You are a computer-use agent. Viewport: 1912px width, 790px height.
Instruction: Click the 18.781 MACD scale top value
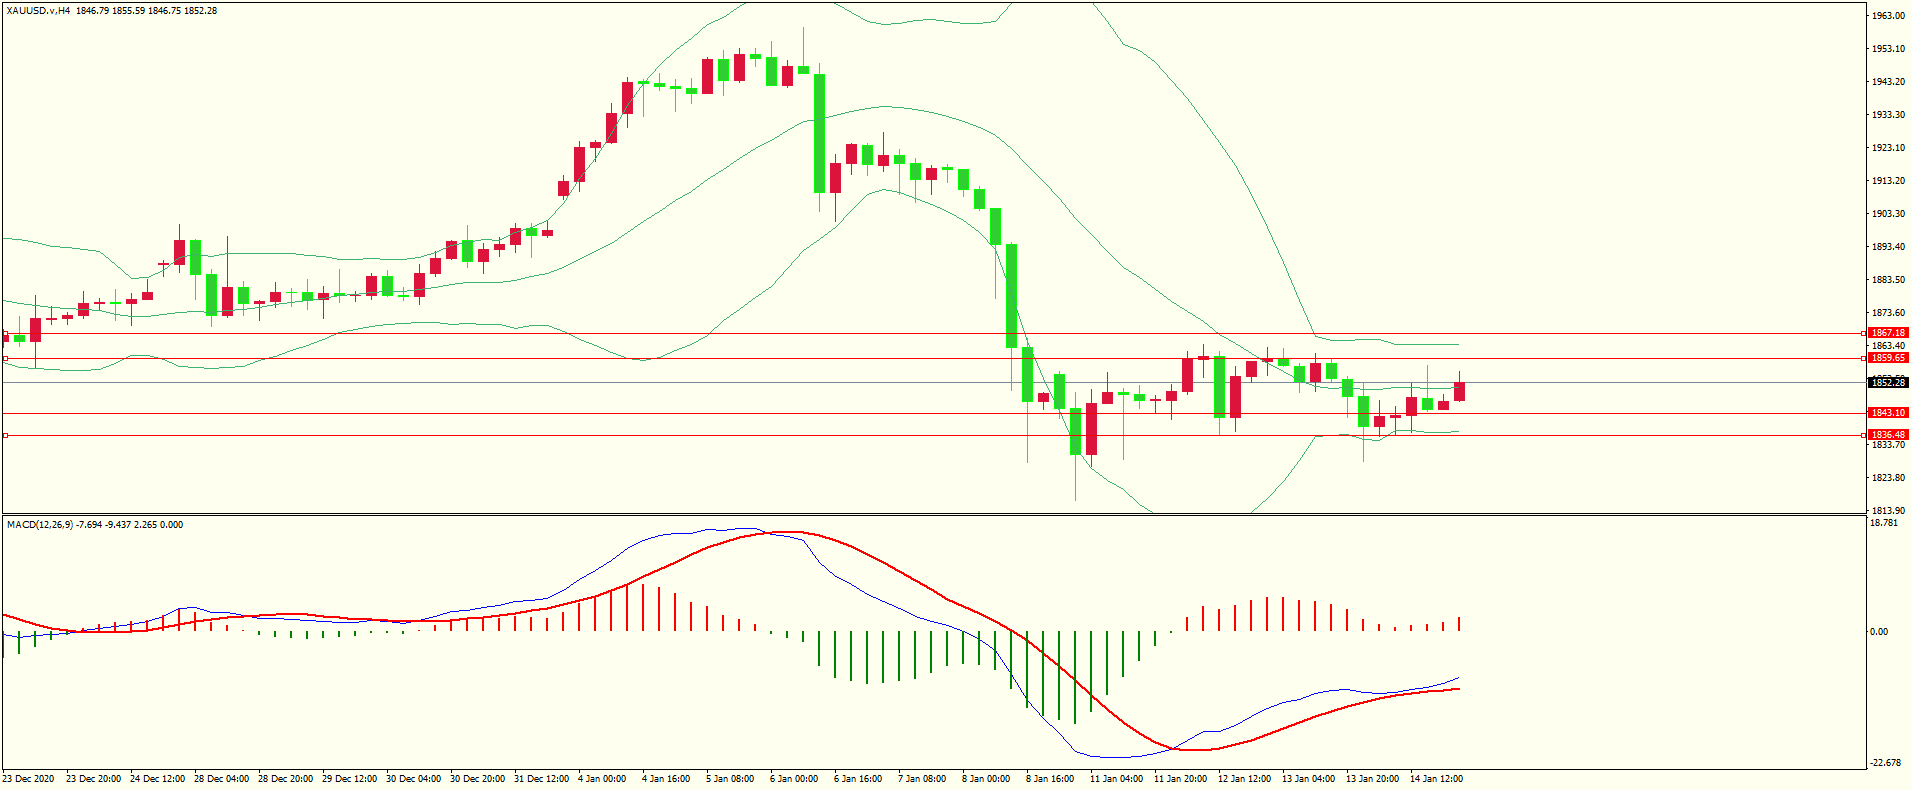click(1883, 523)
